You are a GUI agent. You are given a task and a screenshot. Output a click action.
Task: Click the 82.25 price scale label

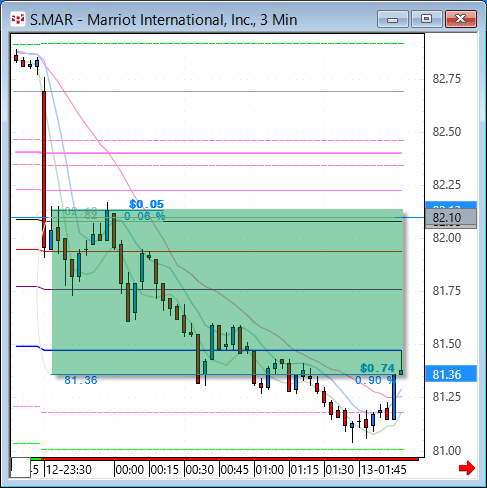(447, 185)
